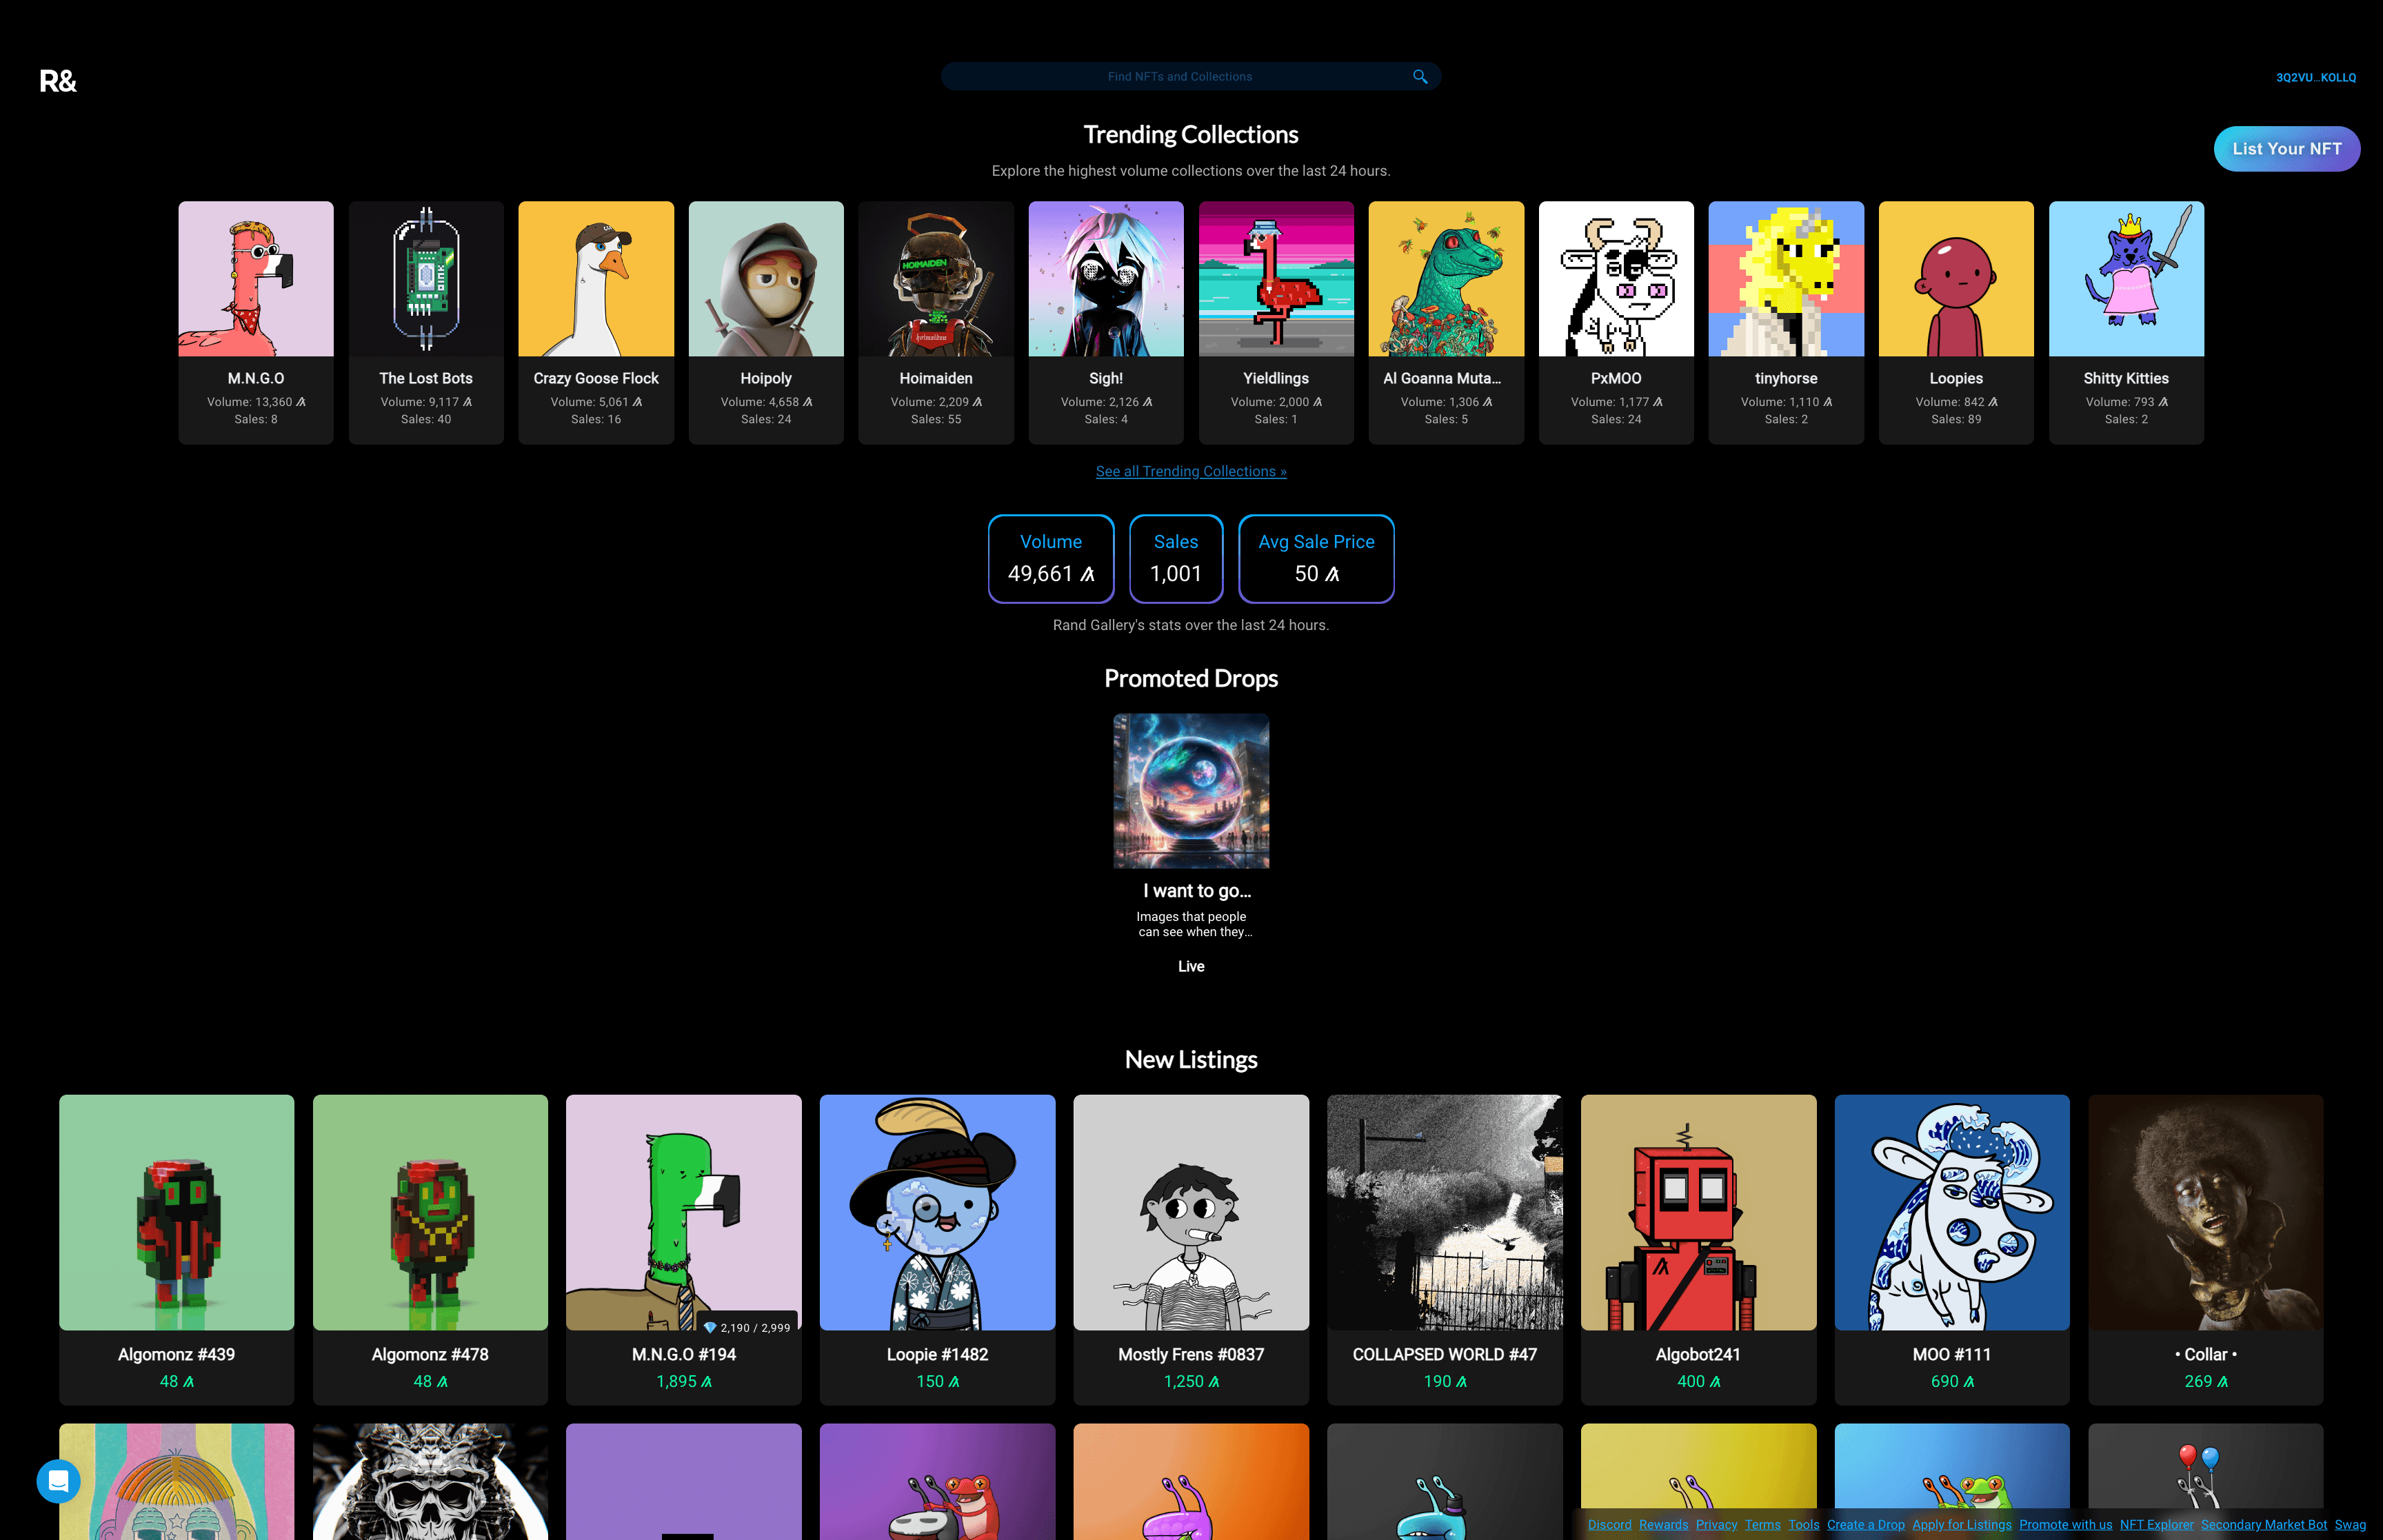Open the Algobot241 listing image

(1697, 1212)
